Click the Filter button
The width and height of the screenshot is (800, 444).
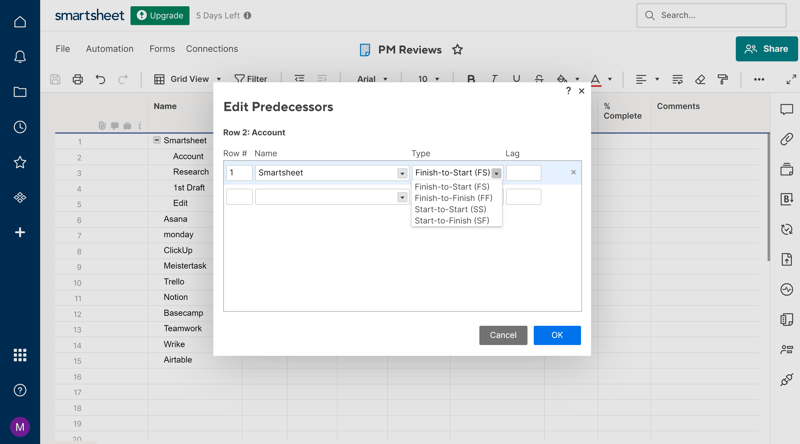click(251, 79)
